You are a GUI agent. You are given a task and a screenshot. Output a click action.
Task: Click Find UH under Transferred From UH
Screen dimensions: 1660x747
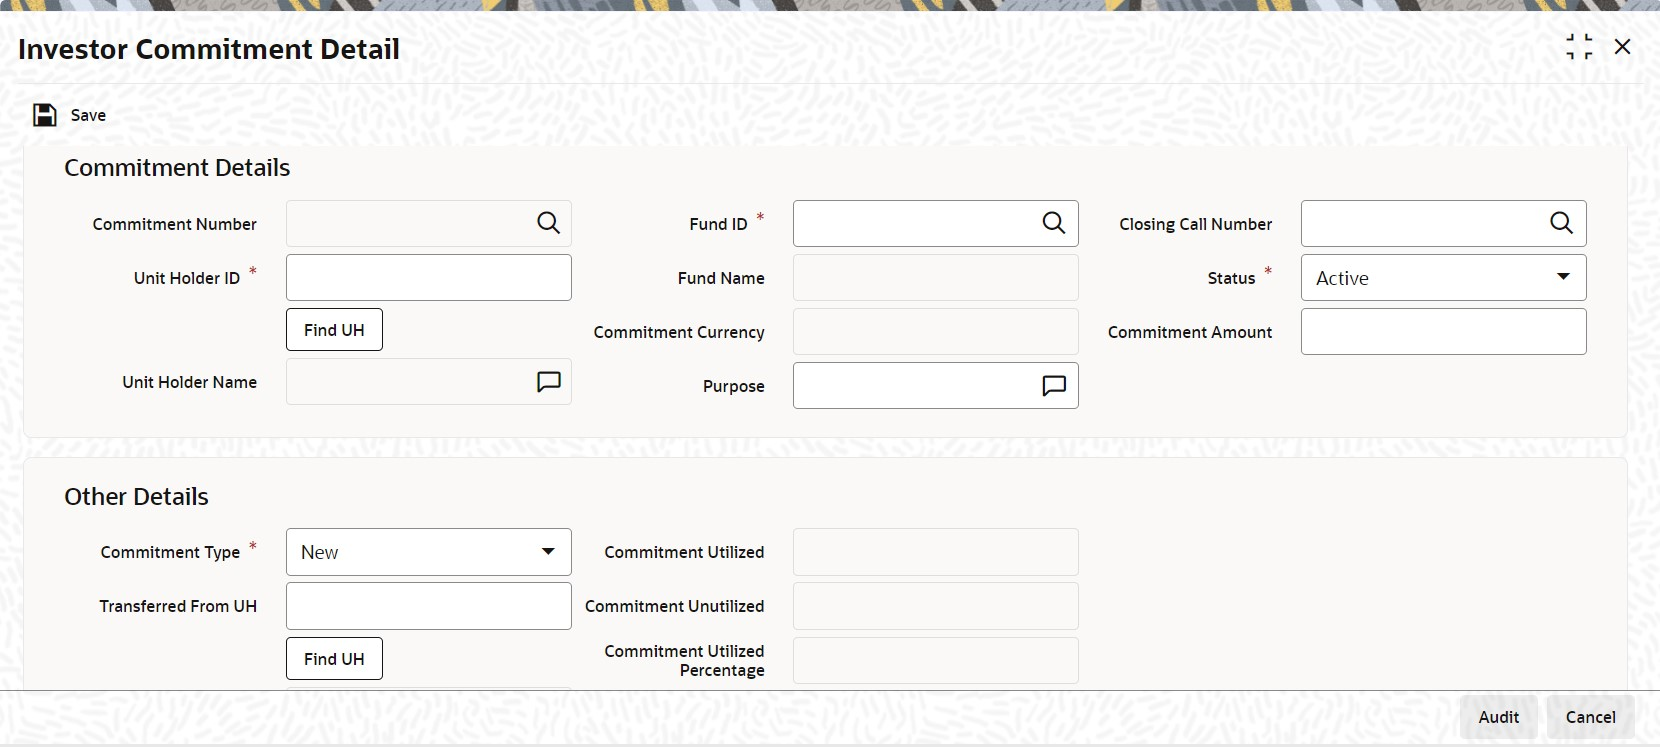click(334, 659)
